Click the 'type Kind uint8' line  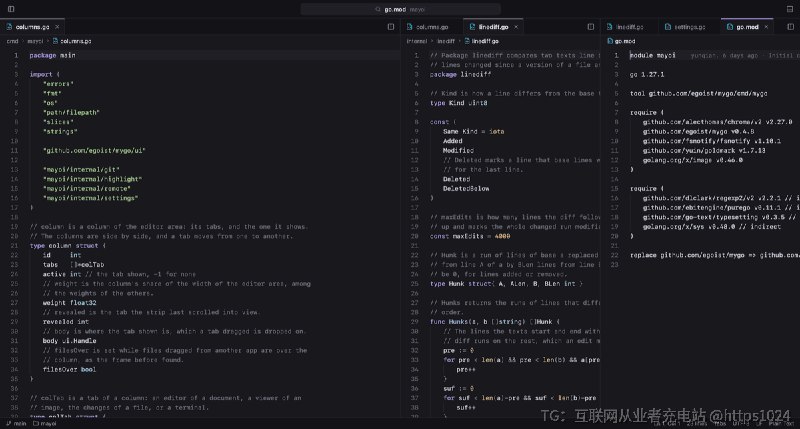coord(459,103)
